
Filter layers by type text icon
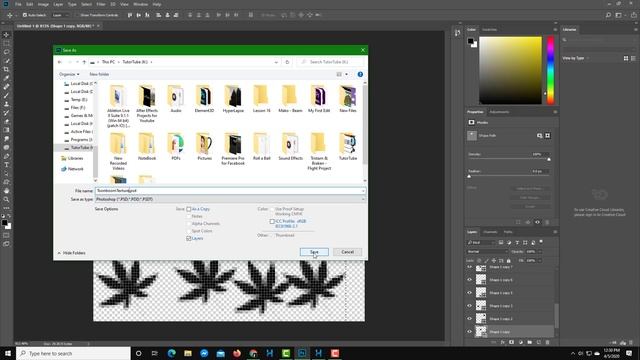[517, 242]
